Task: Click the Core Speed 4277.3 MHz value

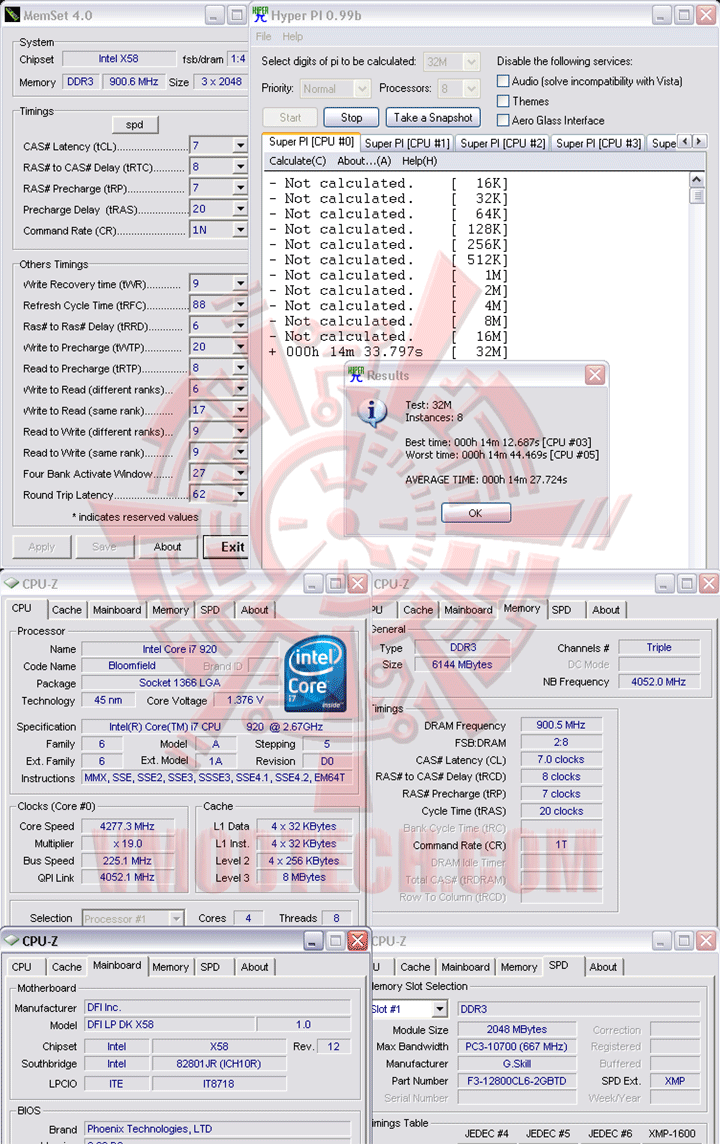Action: [127, 826]
